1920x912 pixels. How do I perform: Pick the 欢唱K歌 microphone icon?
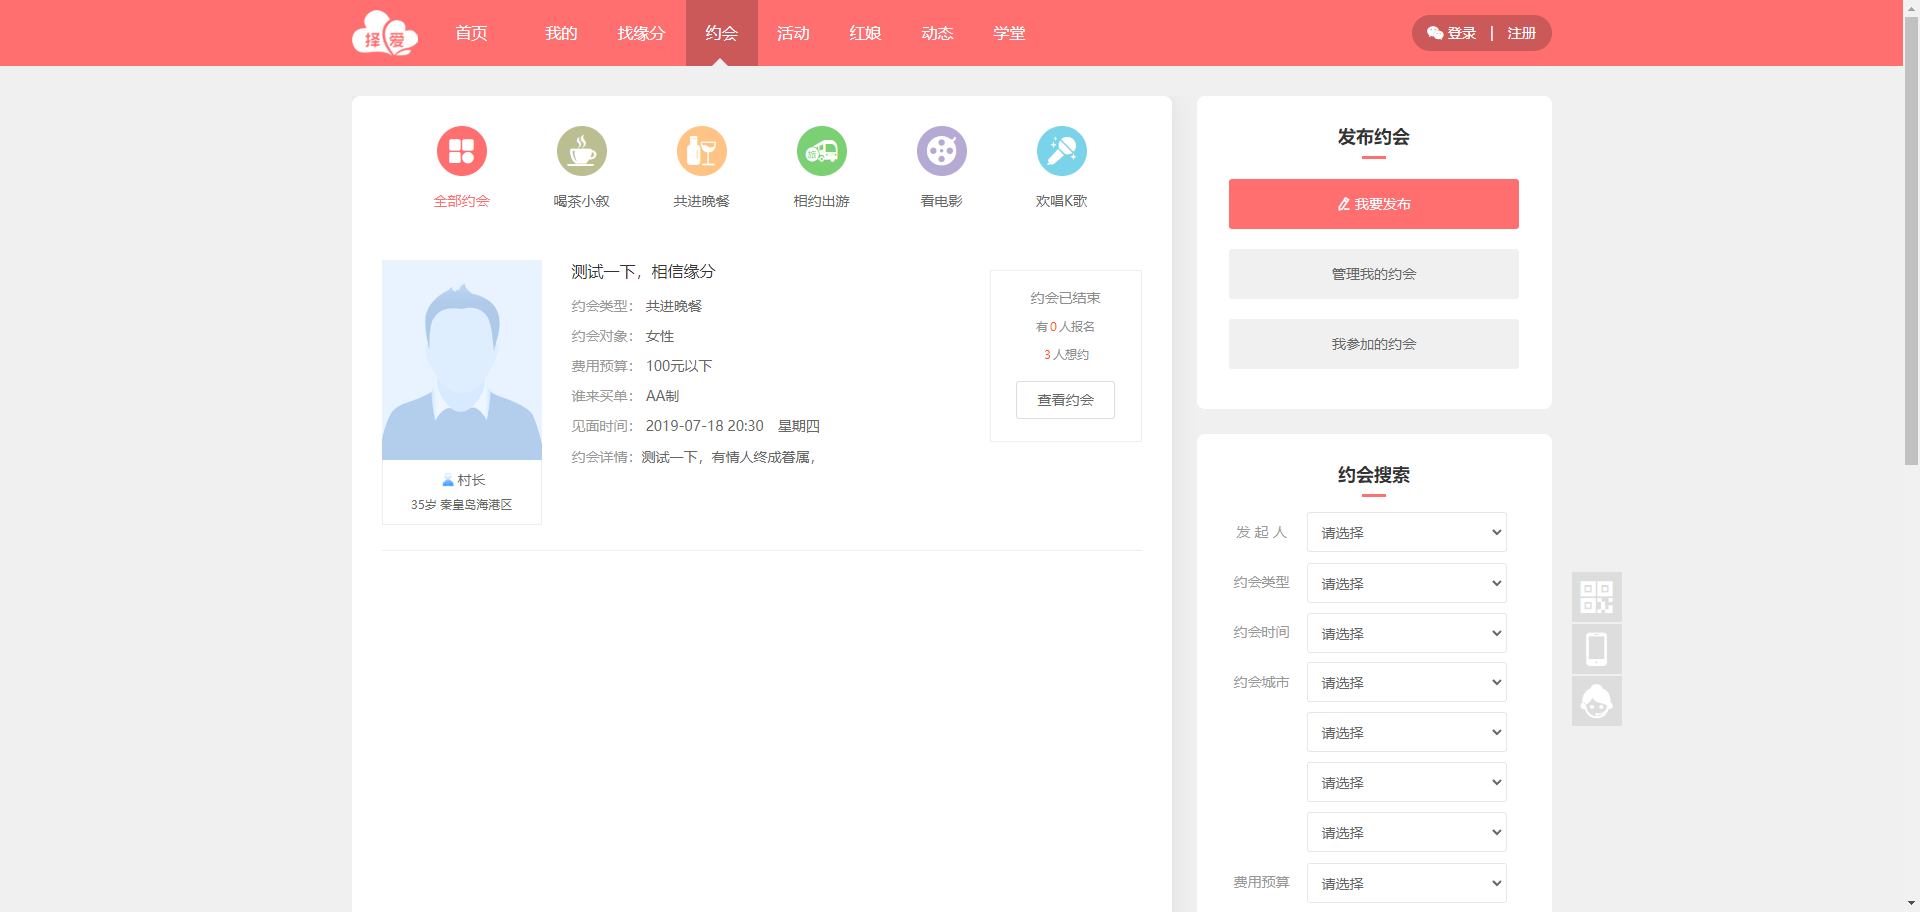pos(1061,151)
